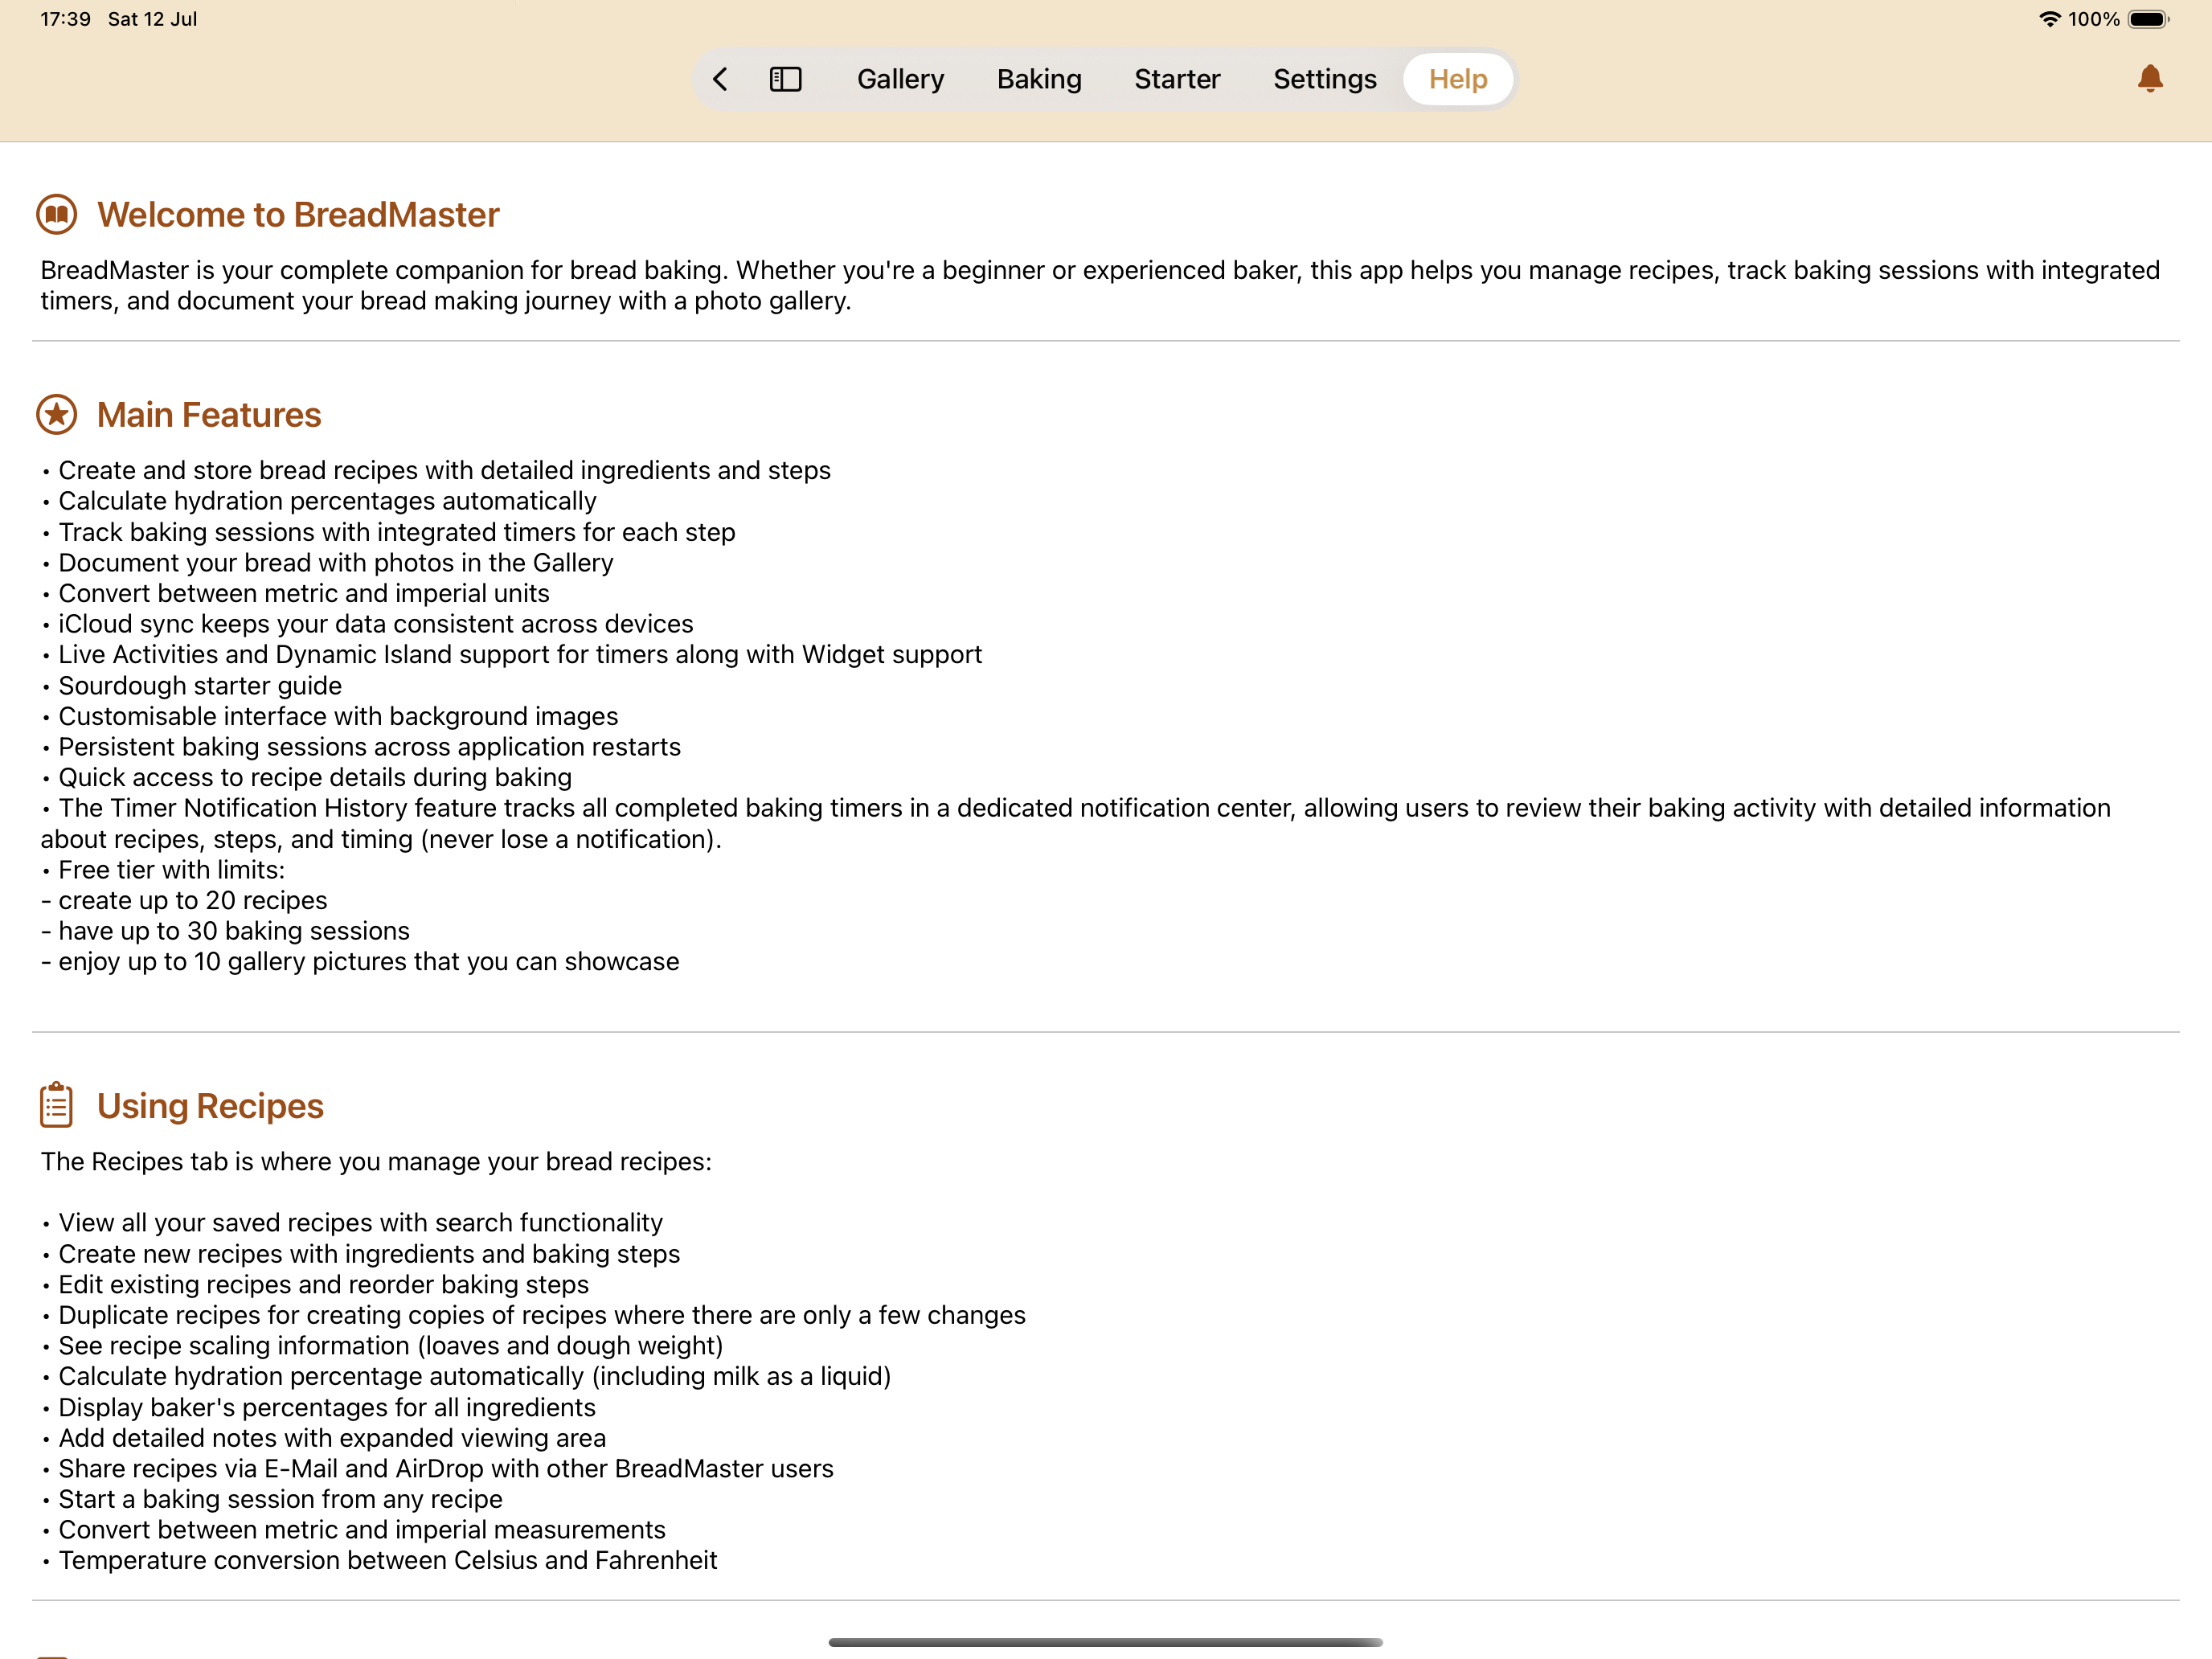The width and height of the screenshot is (2212, 1659).
Task: Check the Wi-Fi status icon
Action: point(2049,19)
